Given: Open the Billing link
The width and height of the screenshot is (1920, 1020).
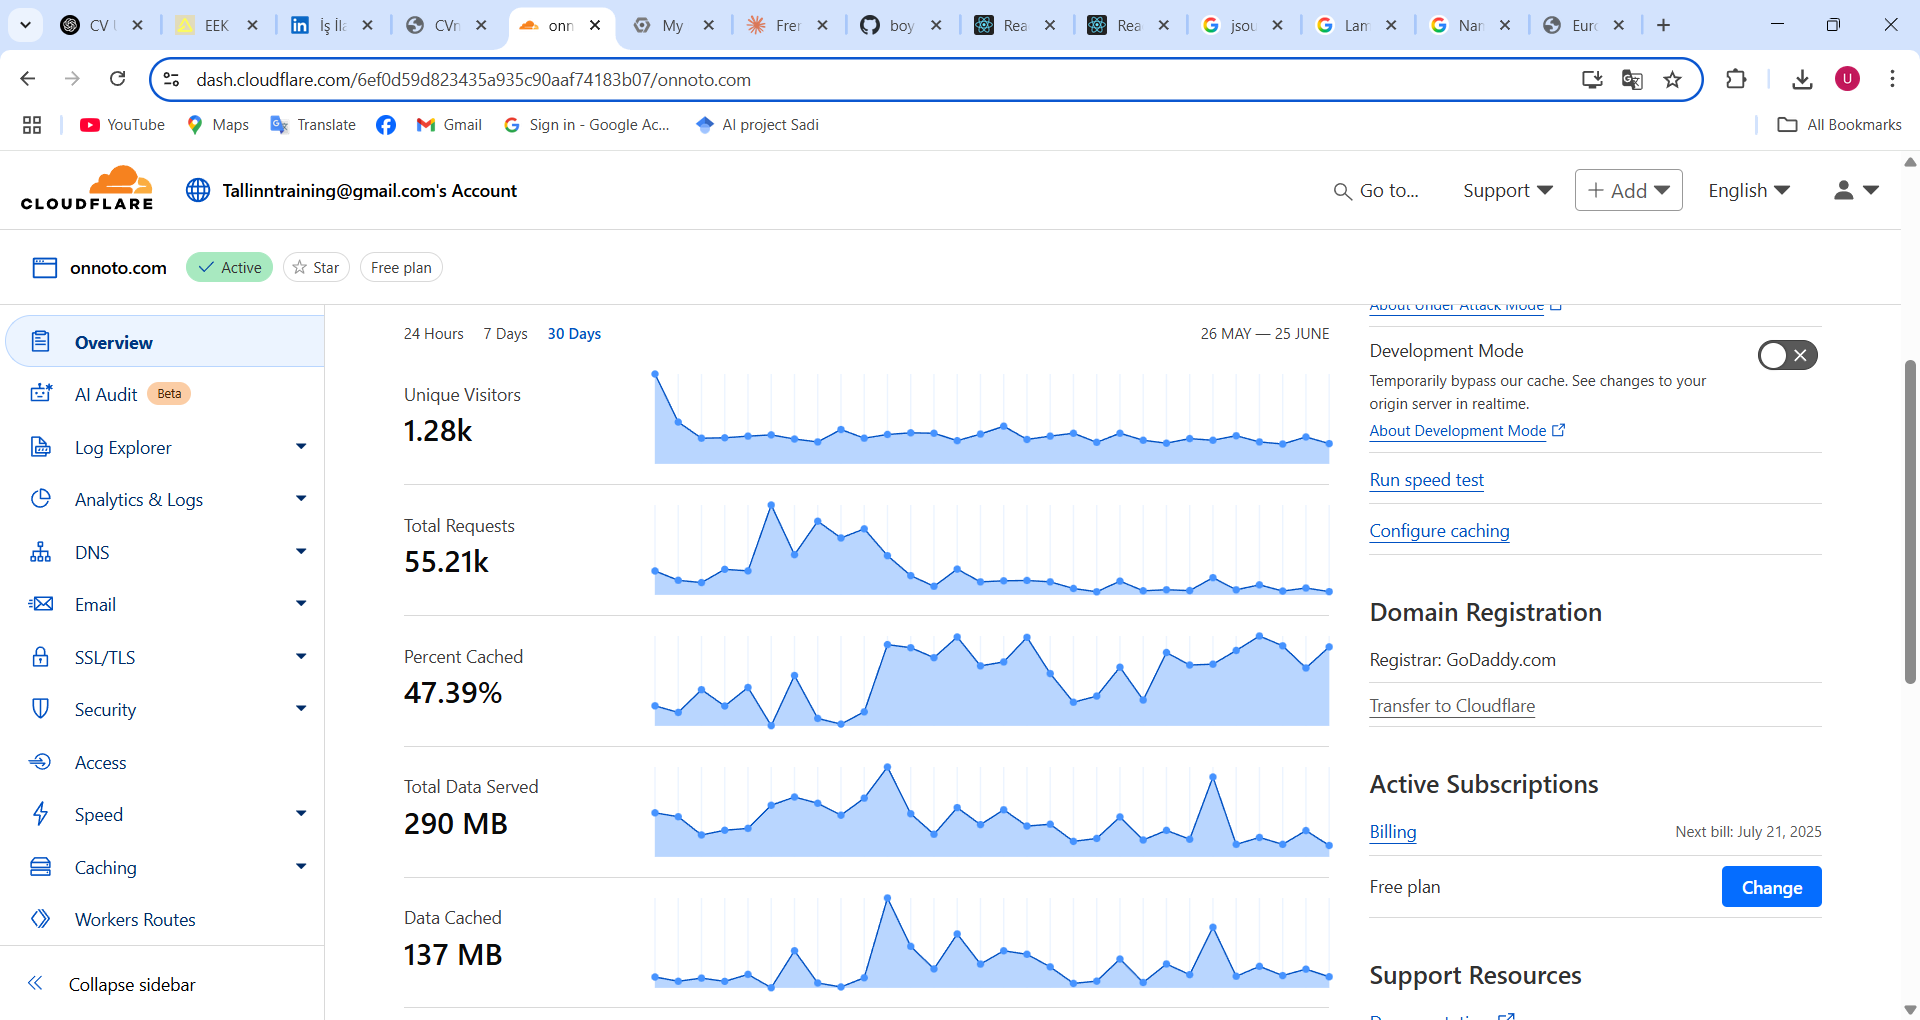Looking at the screenshot, I should click(x=1392, y=832).
